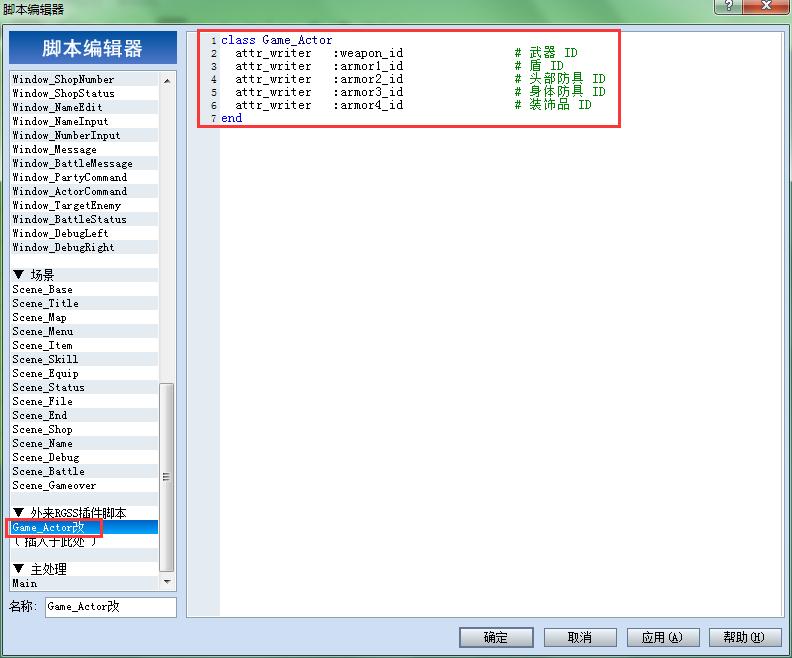Click scroll up arrow in script list
This screenshot has width=792, height=658.
pos(167,80)
